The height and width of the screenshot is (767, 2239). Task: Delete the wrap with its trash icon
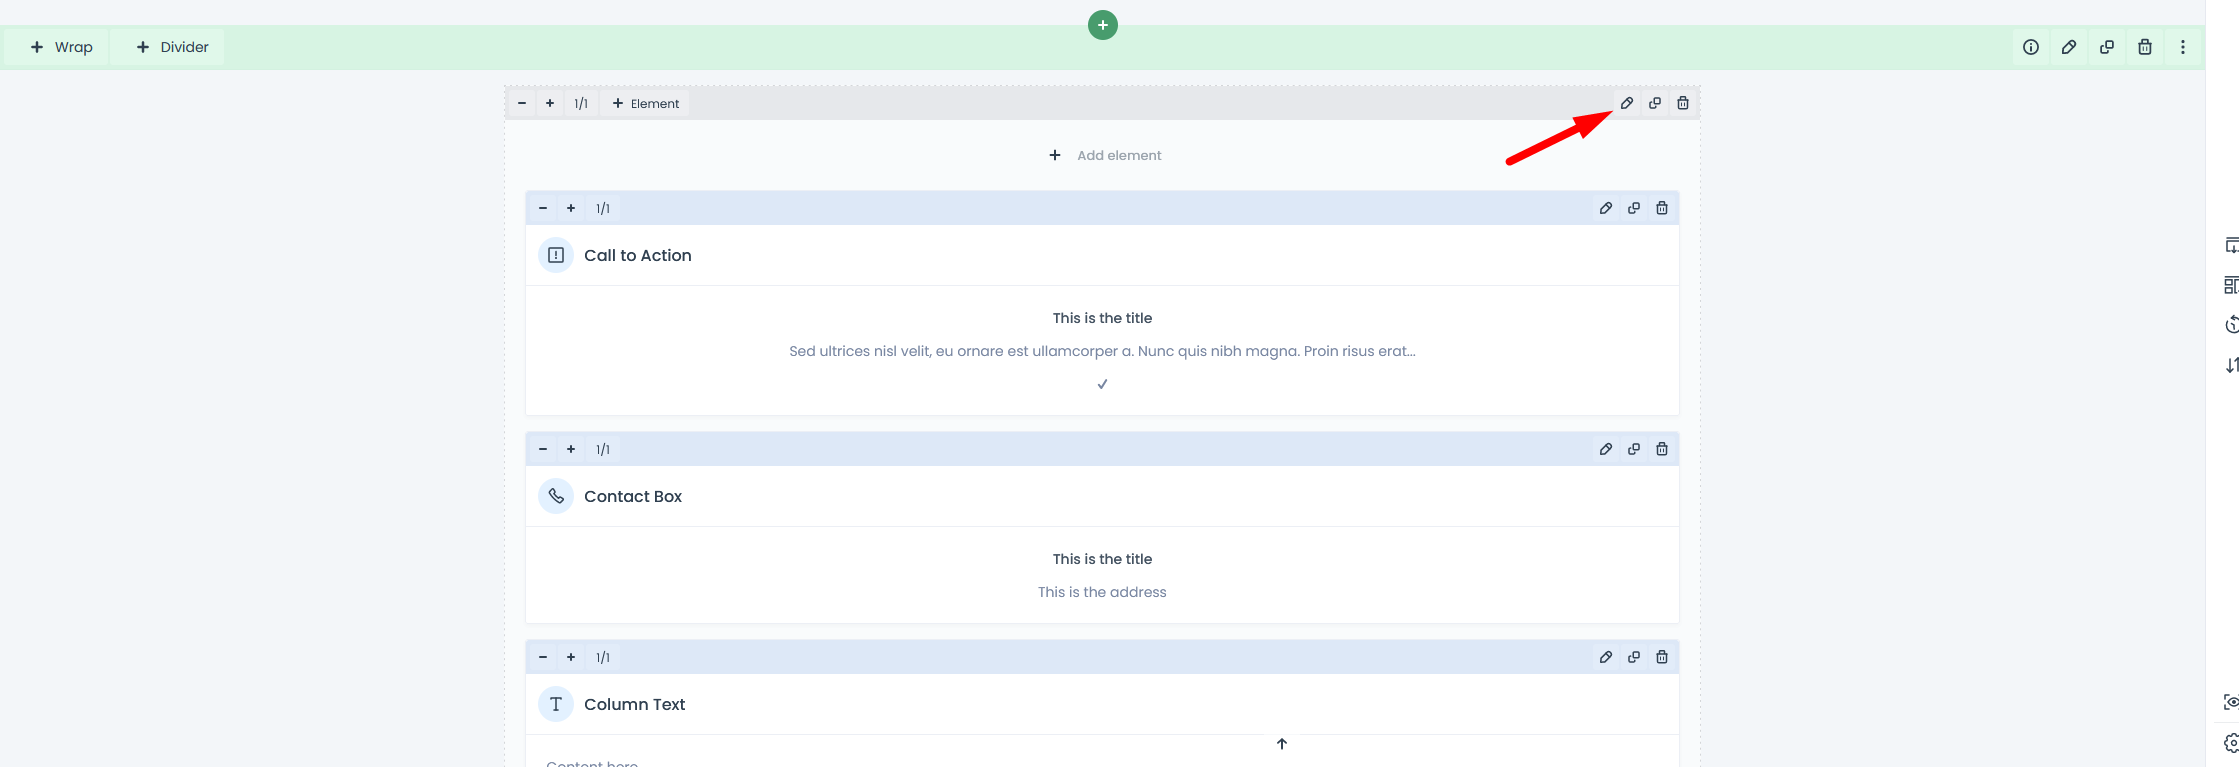tap(1683, 103)
